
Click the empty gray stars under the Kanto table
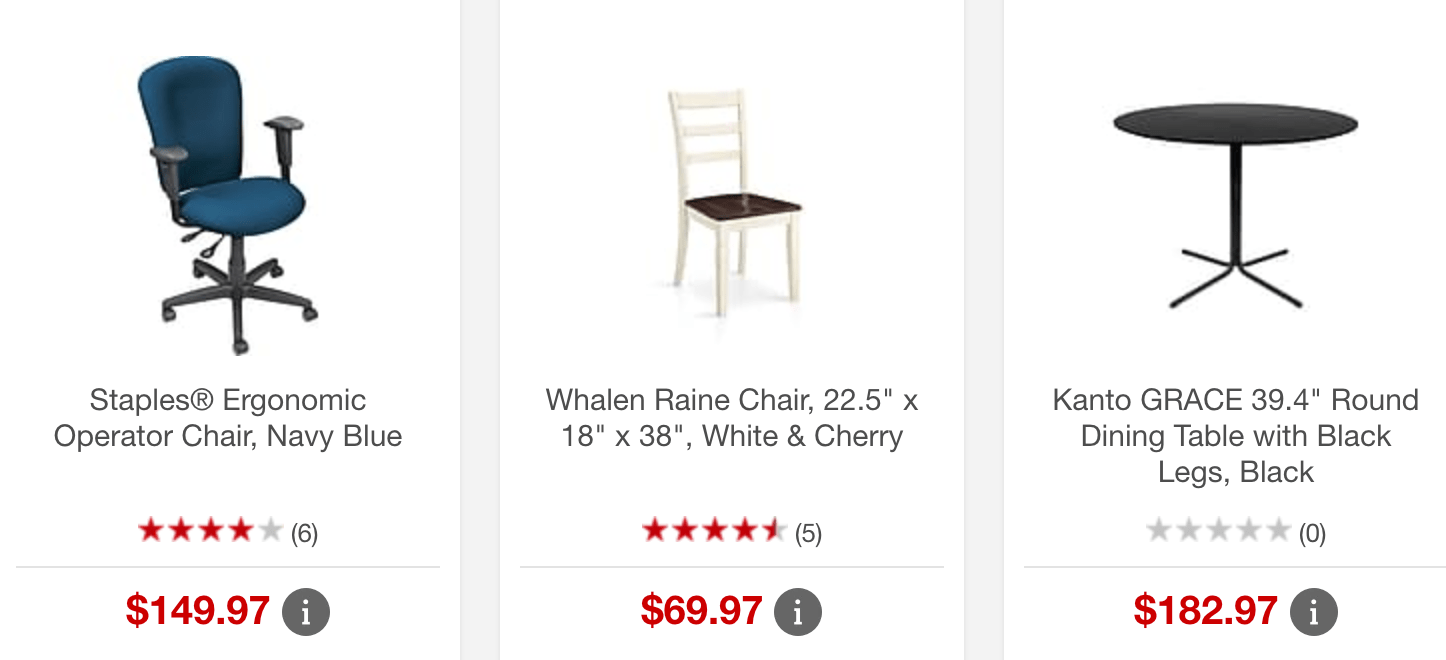pyautogui.click(x=1218, y=531)
